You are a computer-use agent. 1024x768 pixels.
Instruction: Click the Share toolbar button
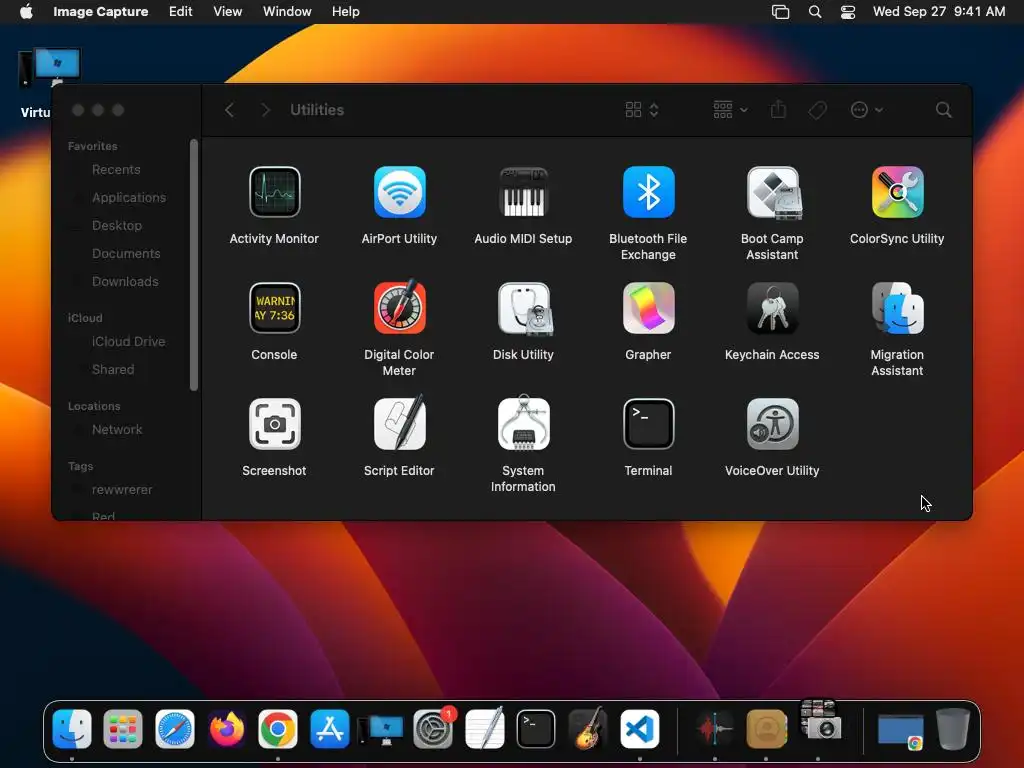point(778,109)
